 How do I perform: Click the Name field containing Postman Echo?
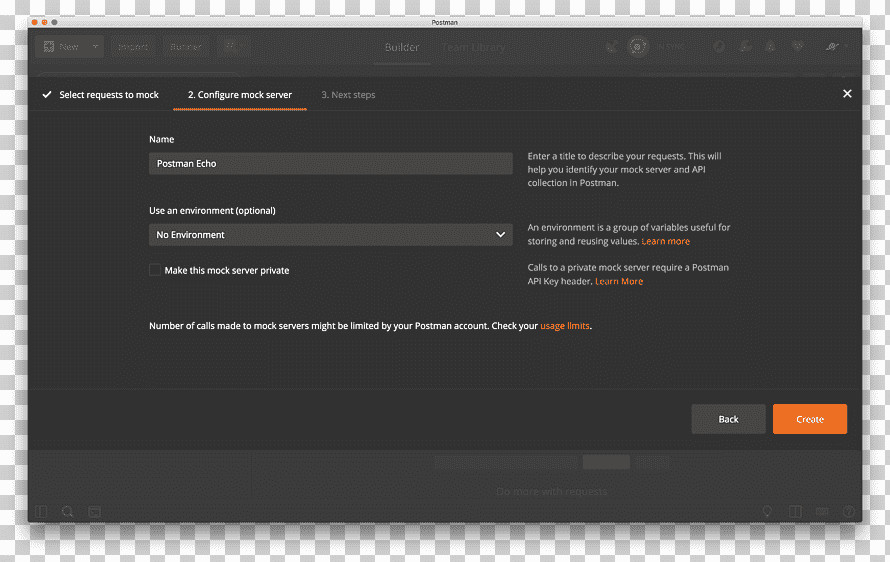(330, 163)
